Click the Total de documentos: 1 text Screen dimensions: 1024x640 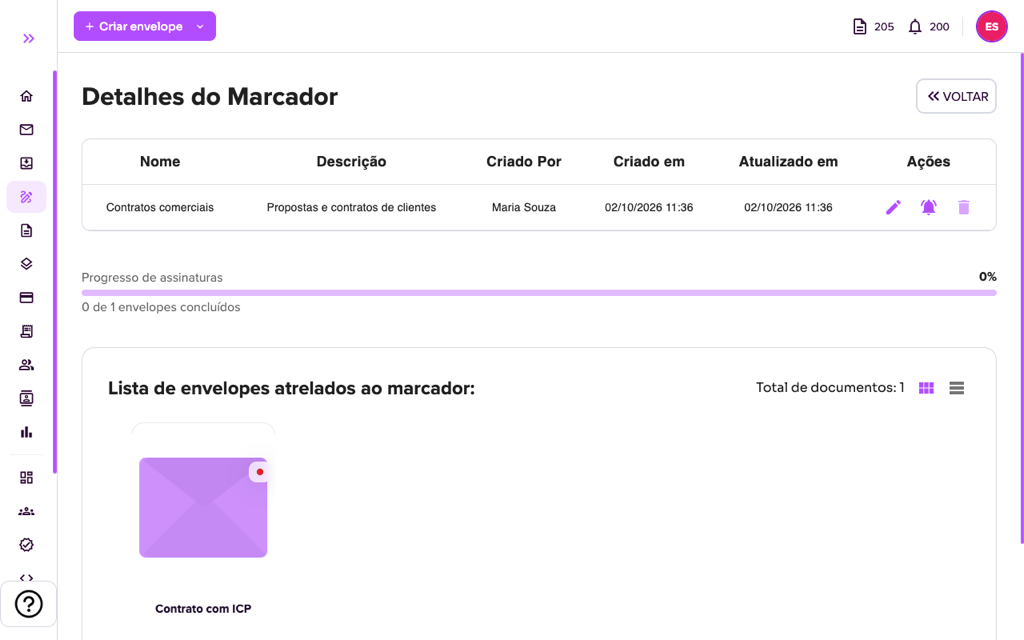(x=830, y=387)
